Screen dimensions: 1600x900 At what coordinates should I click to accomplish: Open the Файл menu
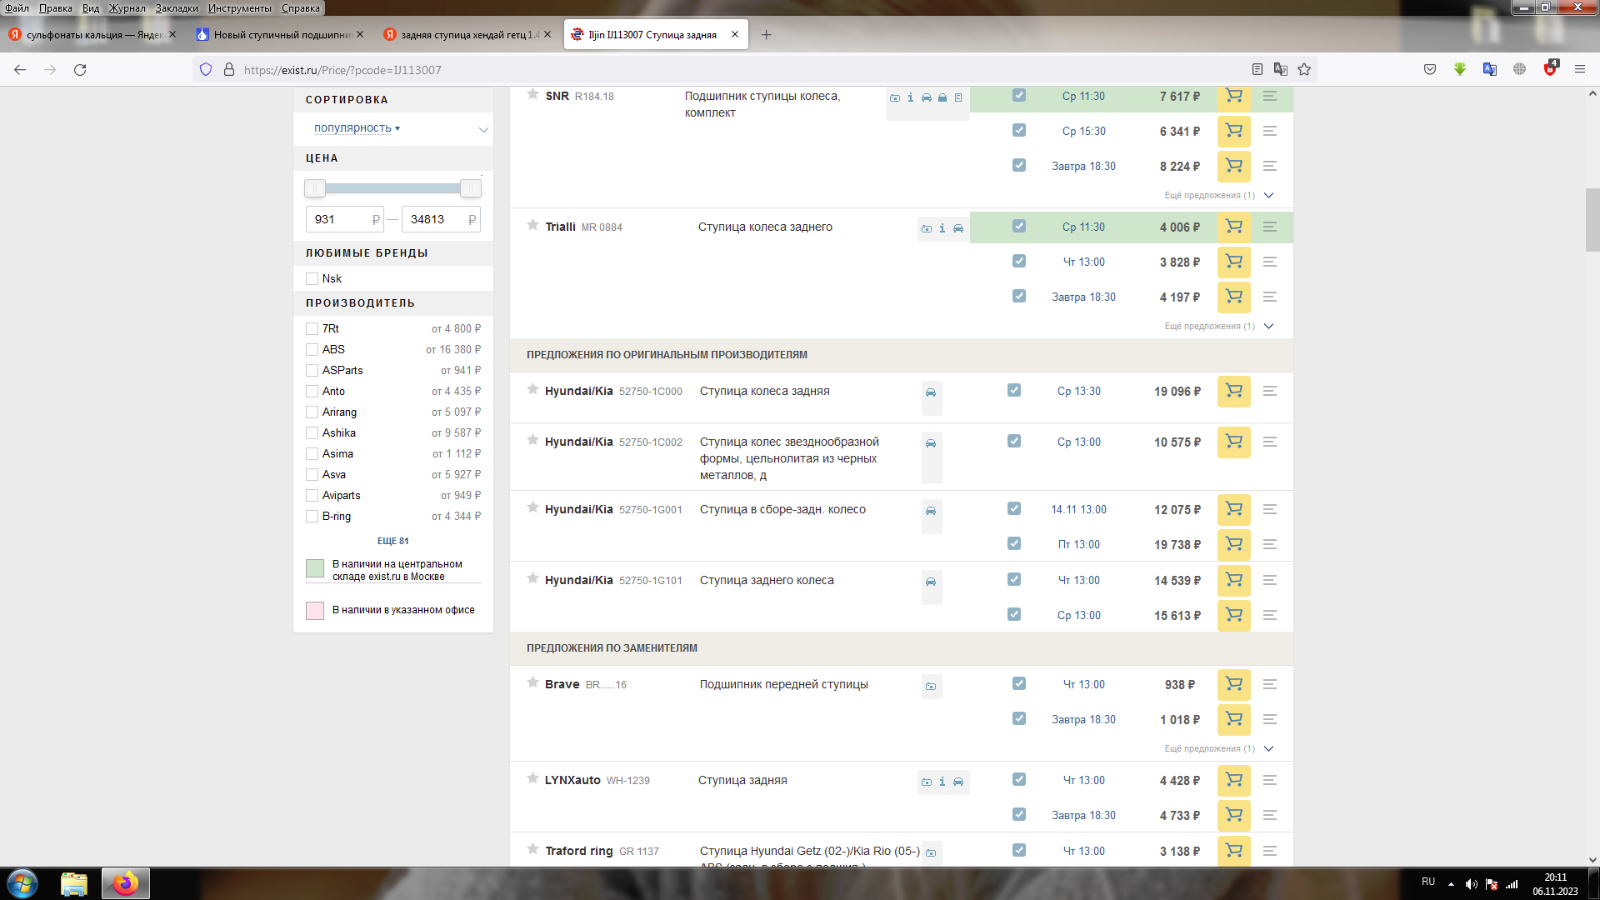point(17,8)
